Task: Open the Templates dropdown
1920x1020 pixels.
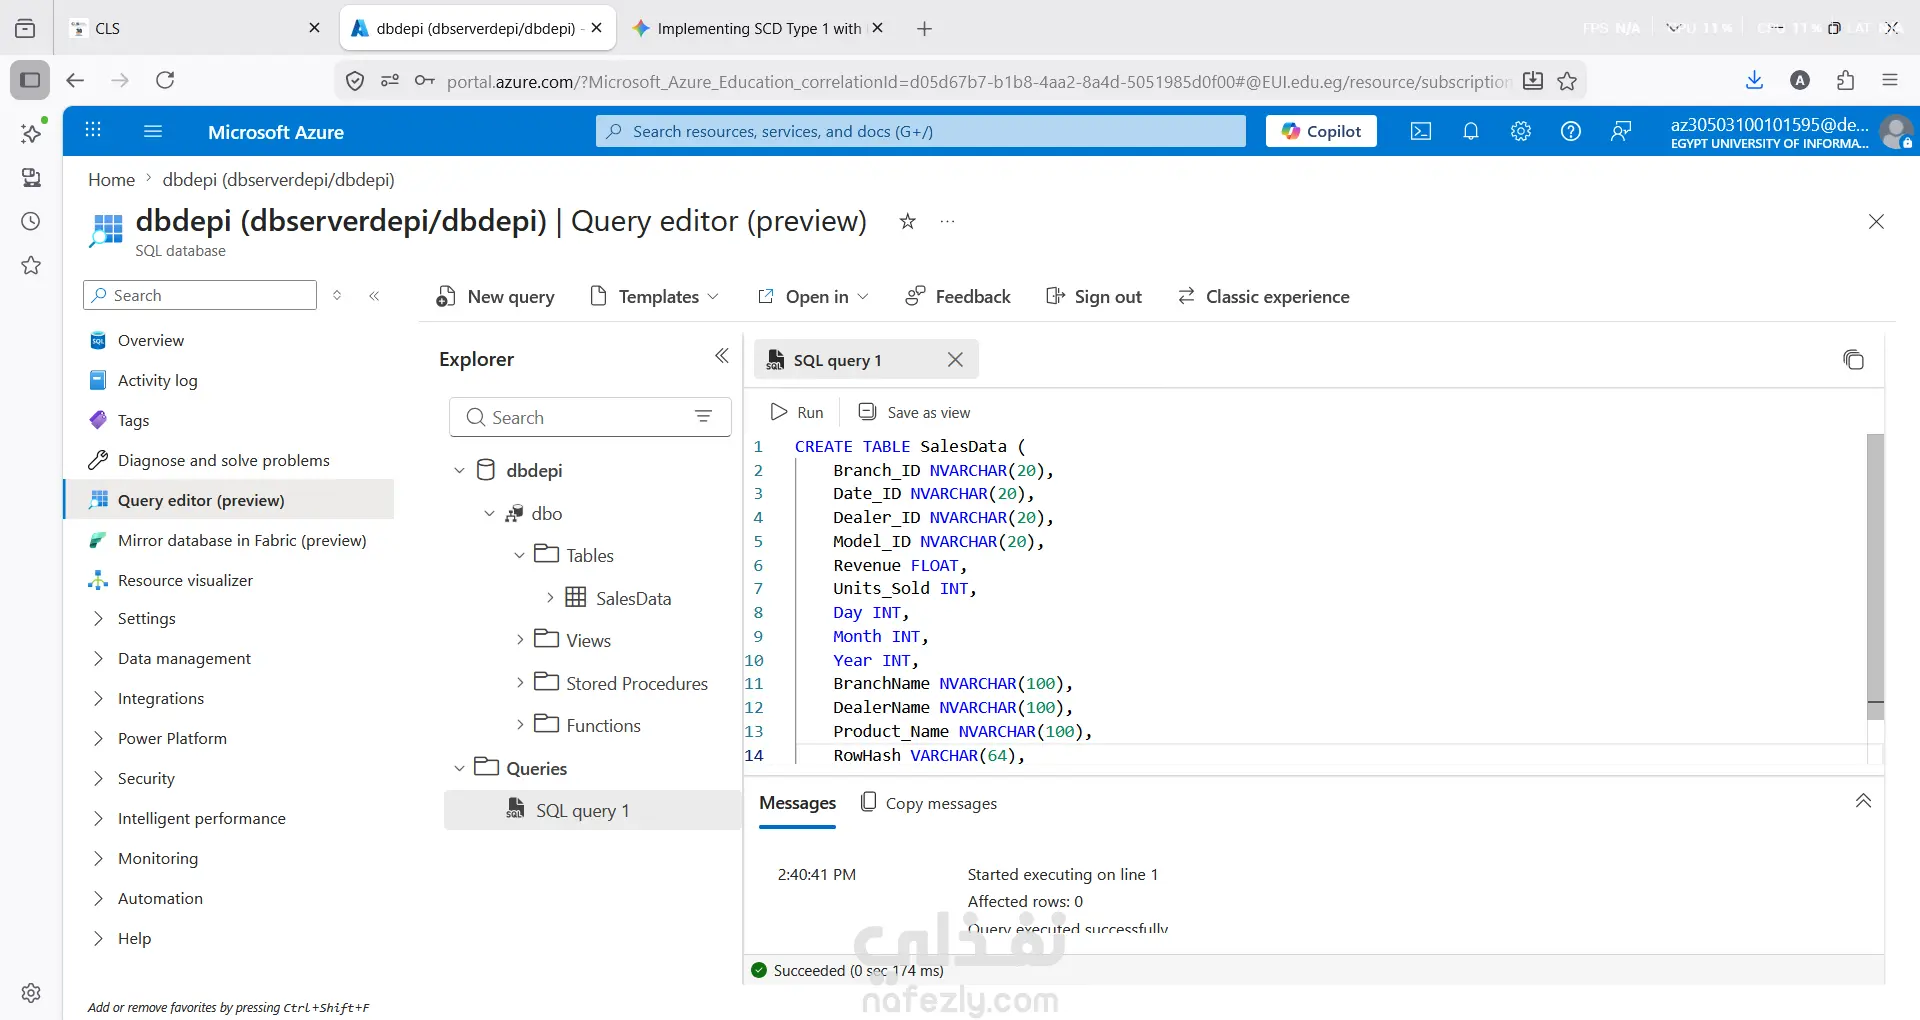Action: [654, 296]
